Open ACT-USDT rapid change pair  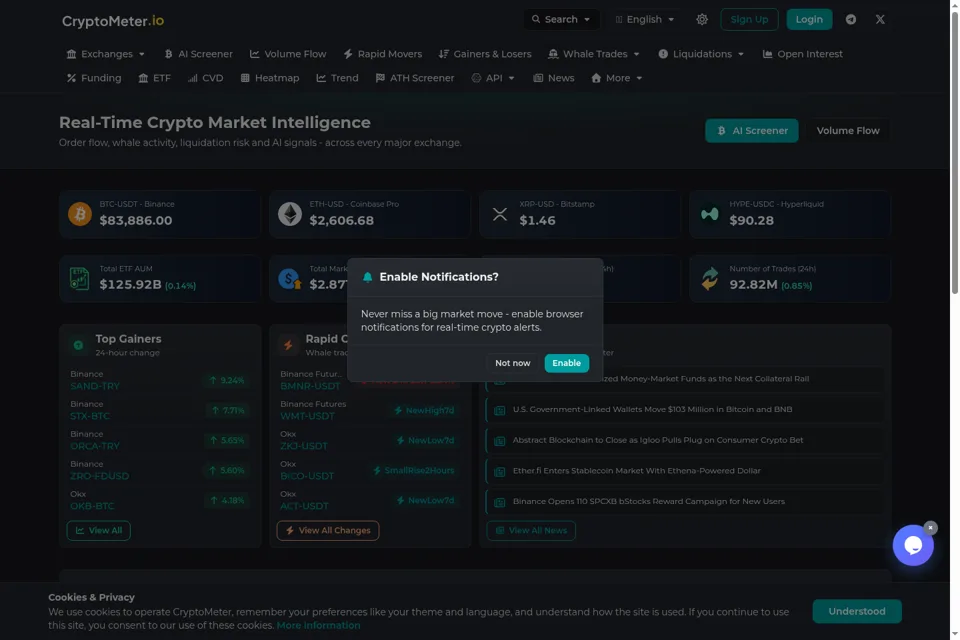point(304,506)
